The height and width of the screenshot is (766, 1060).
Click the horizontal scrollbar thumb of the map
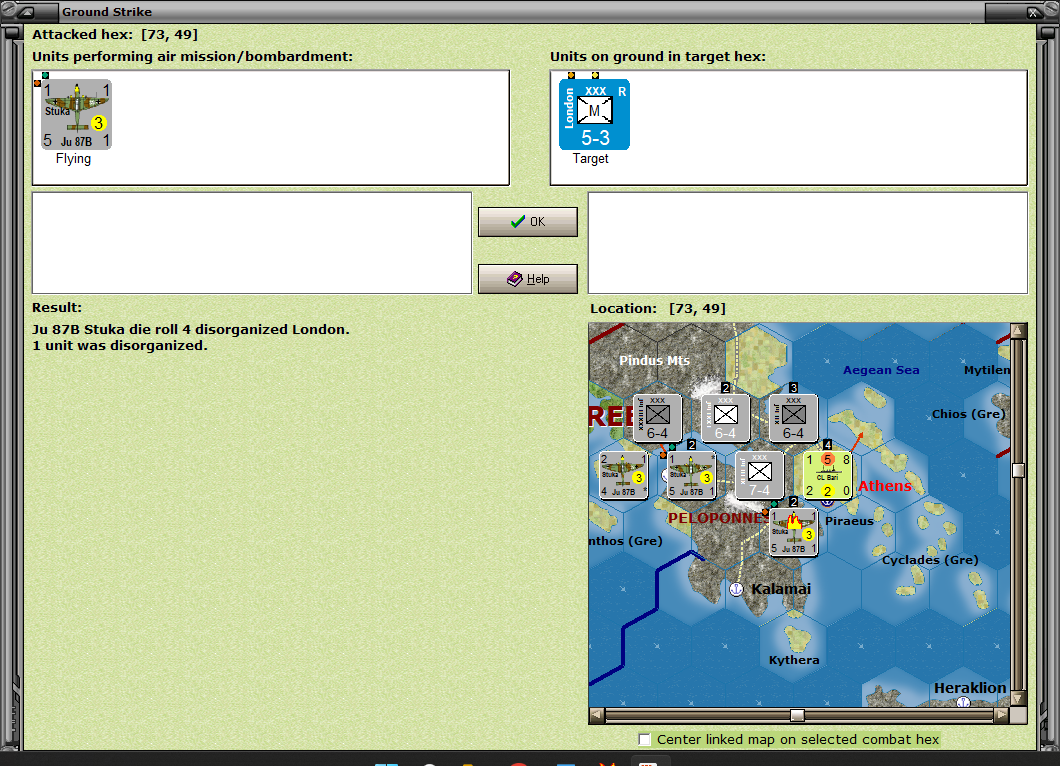797,715
